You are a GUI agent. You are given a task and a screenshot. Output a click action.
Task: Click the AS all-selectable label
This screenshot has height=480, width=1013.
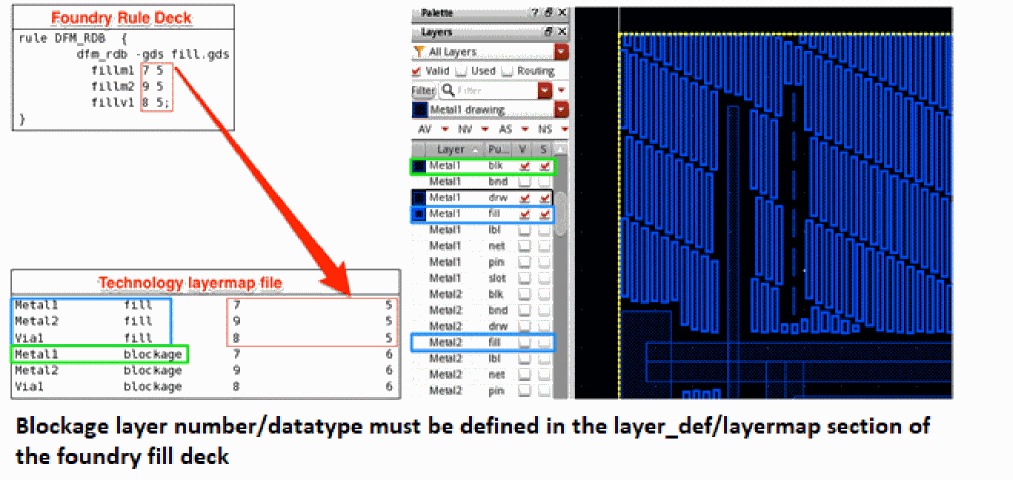point(506,129)
